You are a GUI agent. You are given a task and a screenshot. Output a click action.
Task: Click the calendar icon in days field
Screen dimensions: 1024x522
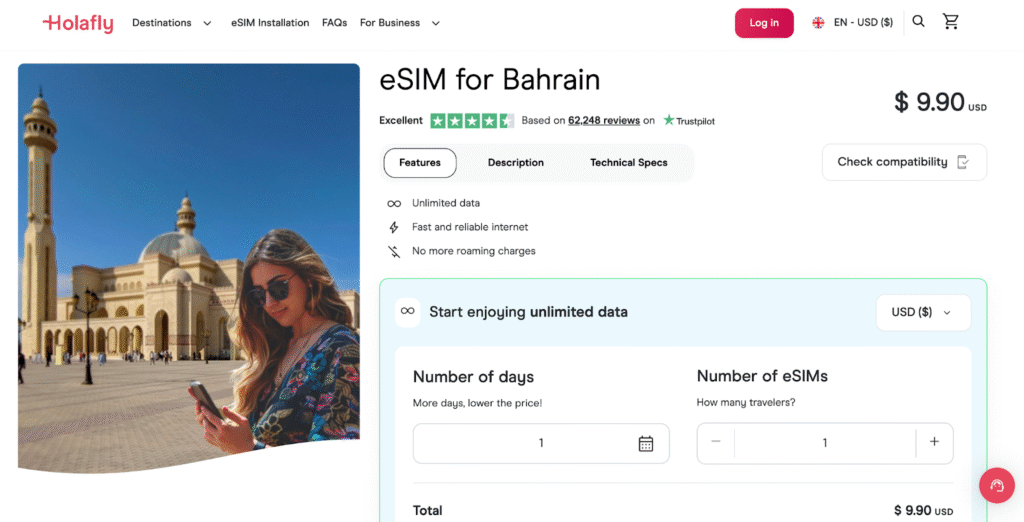pyautogui.click(x=646, y=443)
